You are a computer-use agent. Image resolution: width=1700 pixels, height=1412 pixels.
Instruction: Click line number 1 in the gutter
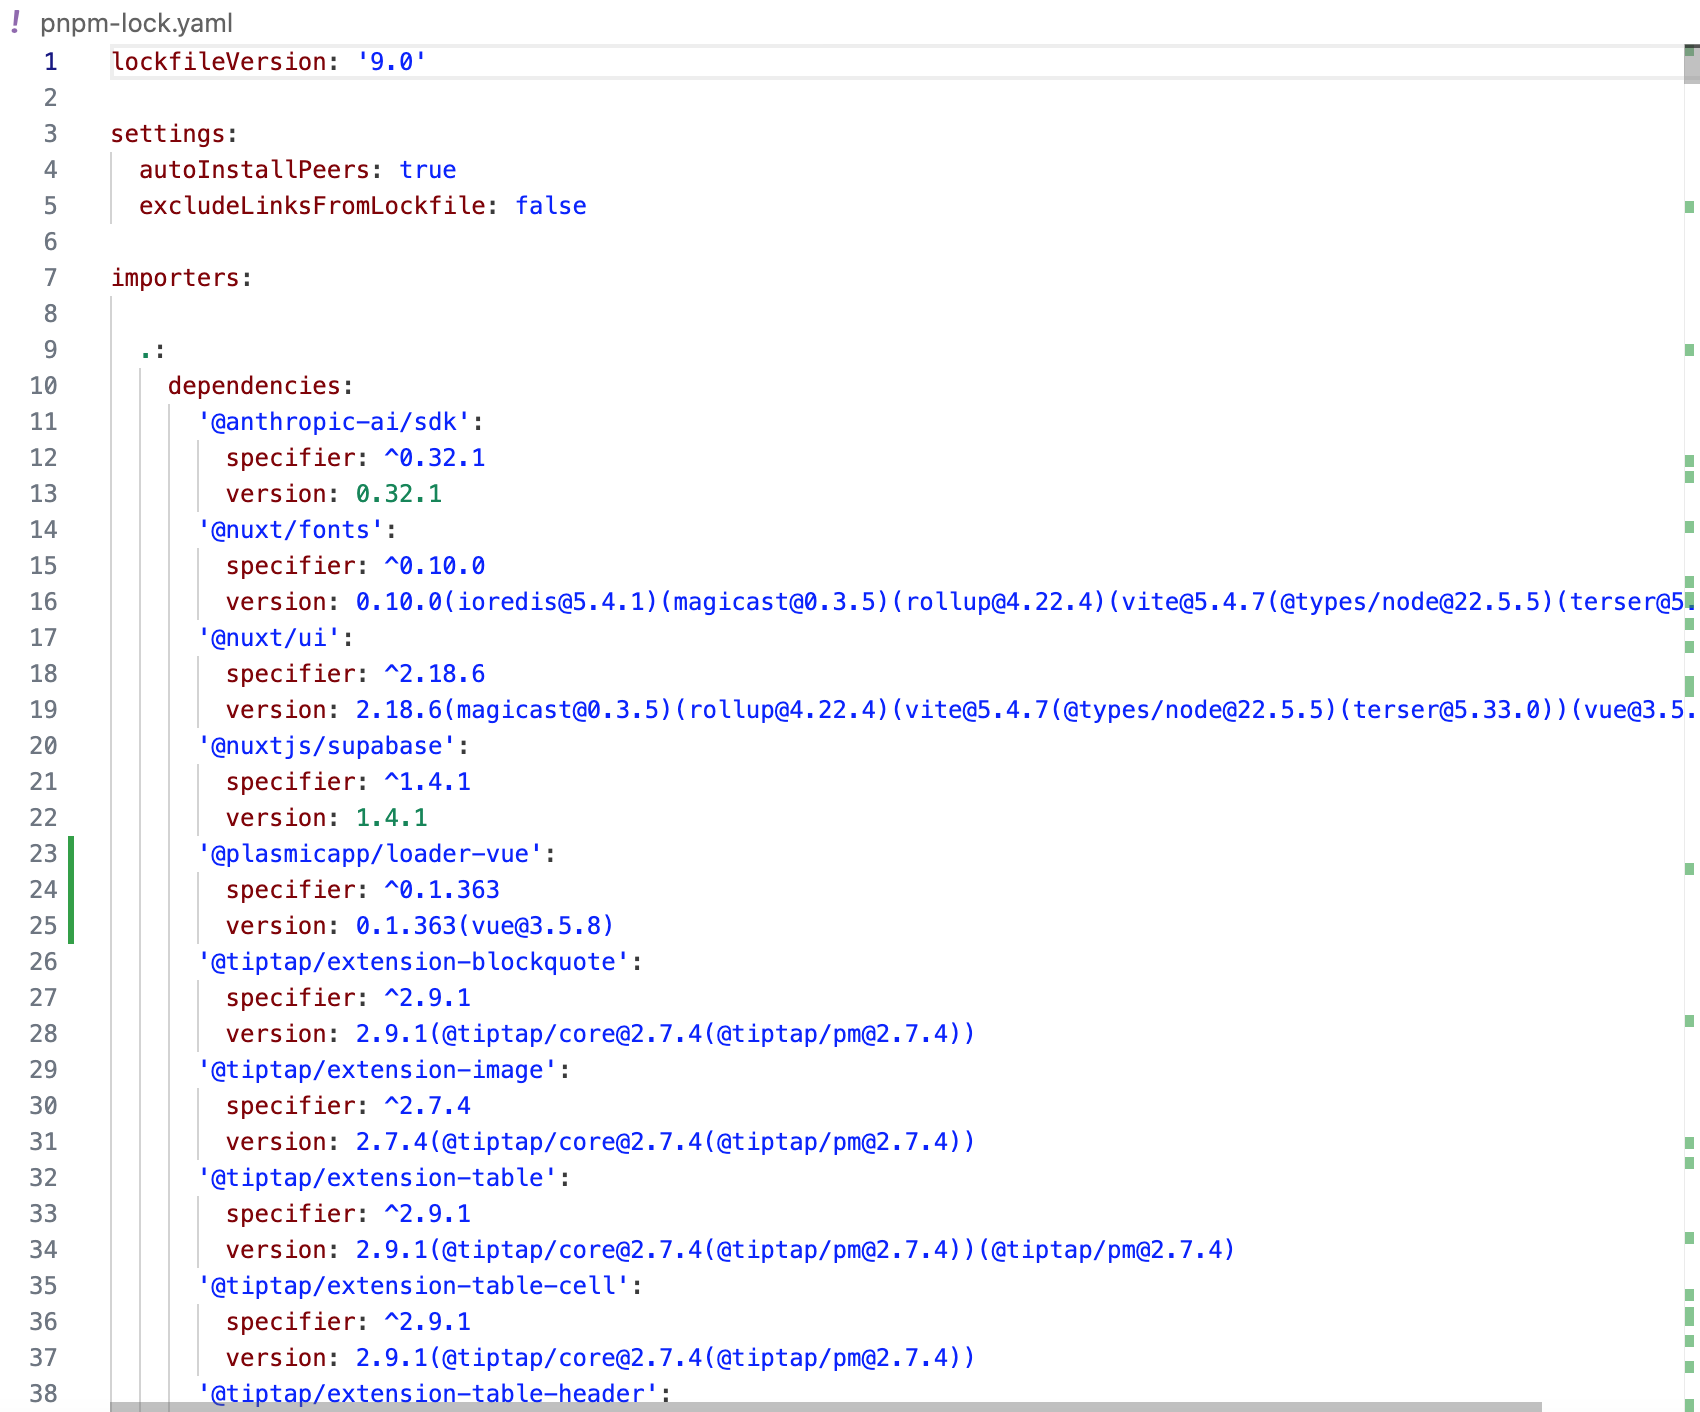click(50, 62)
